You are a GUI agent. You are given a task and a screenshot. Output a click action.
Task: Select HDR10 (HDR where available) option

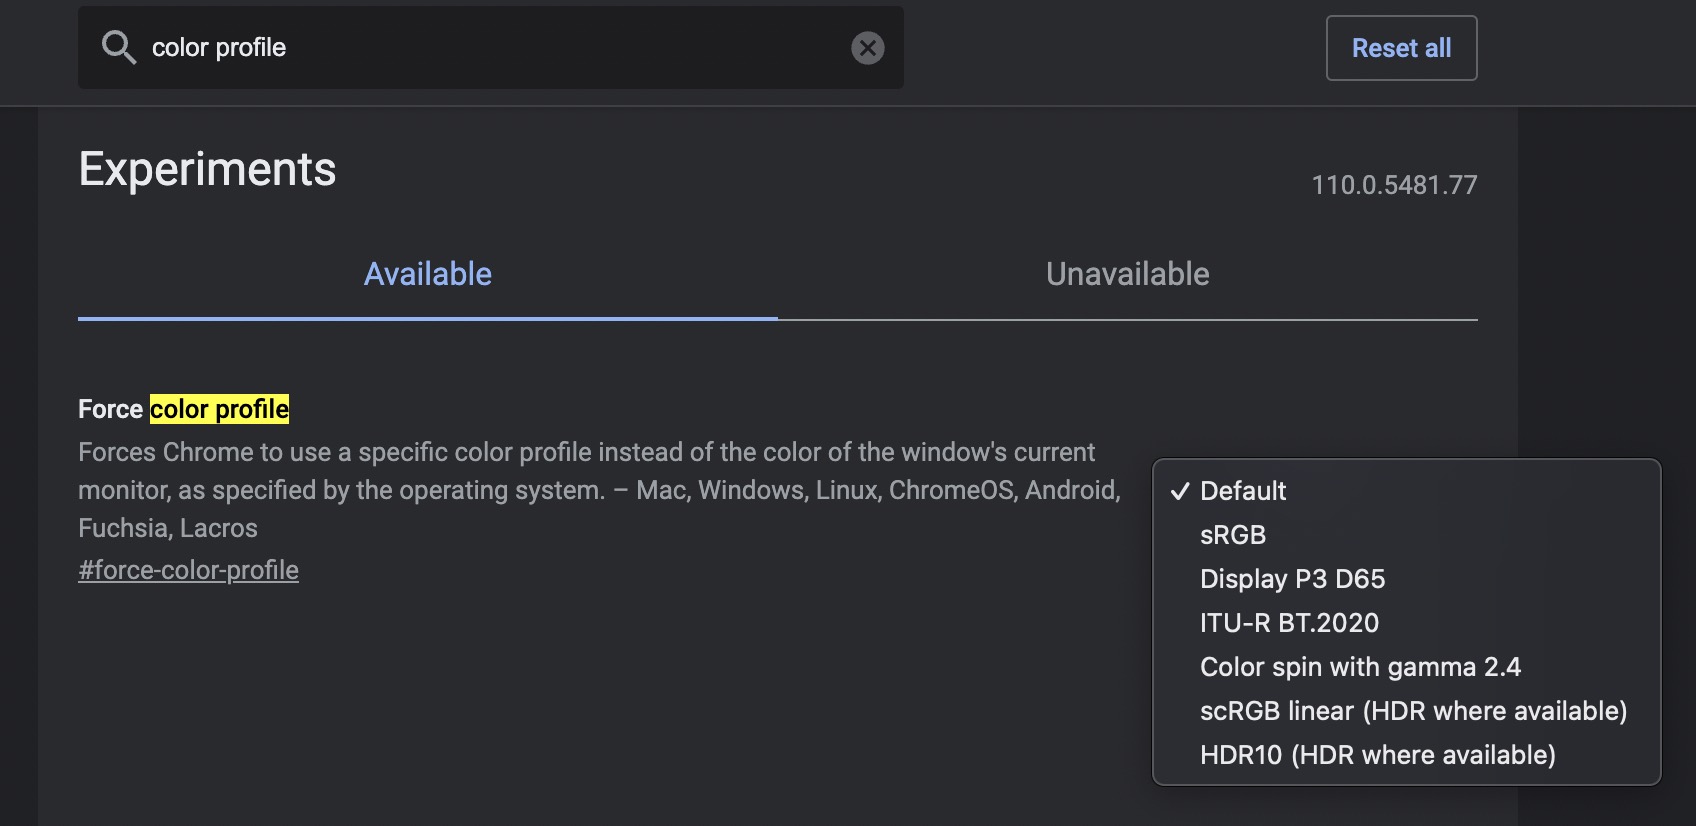click(x=1377, y=755)
